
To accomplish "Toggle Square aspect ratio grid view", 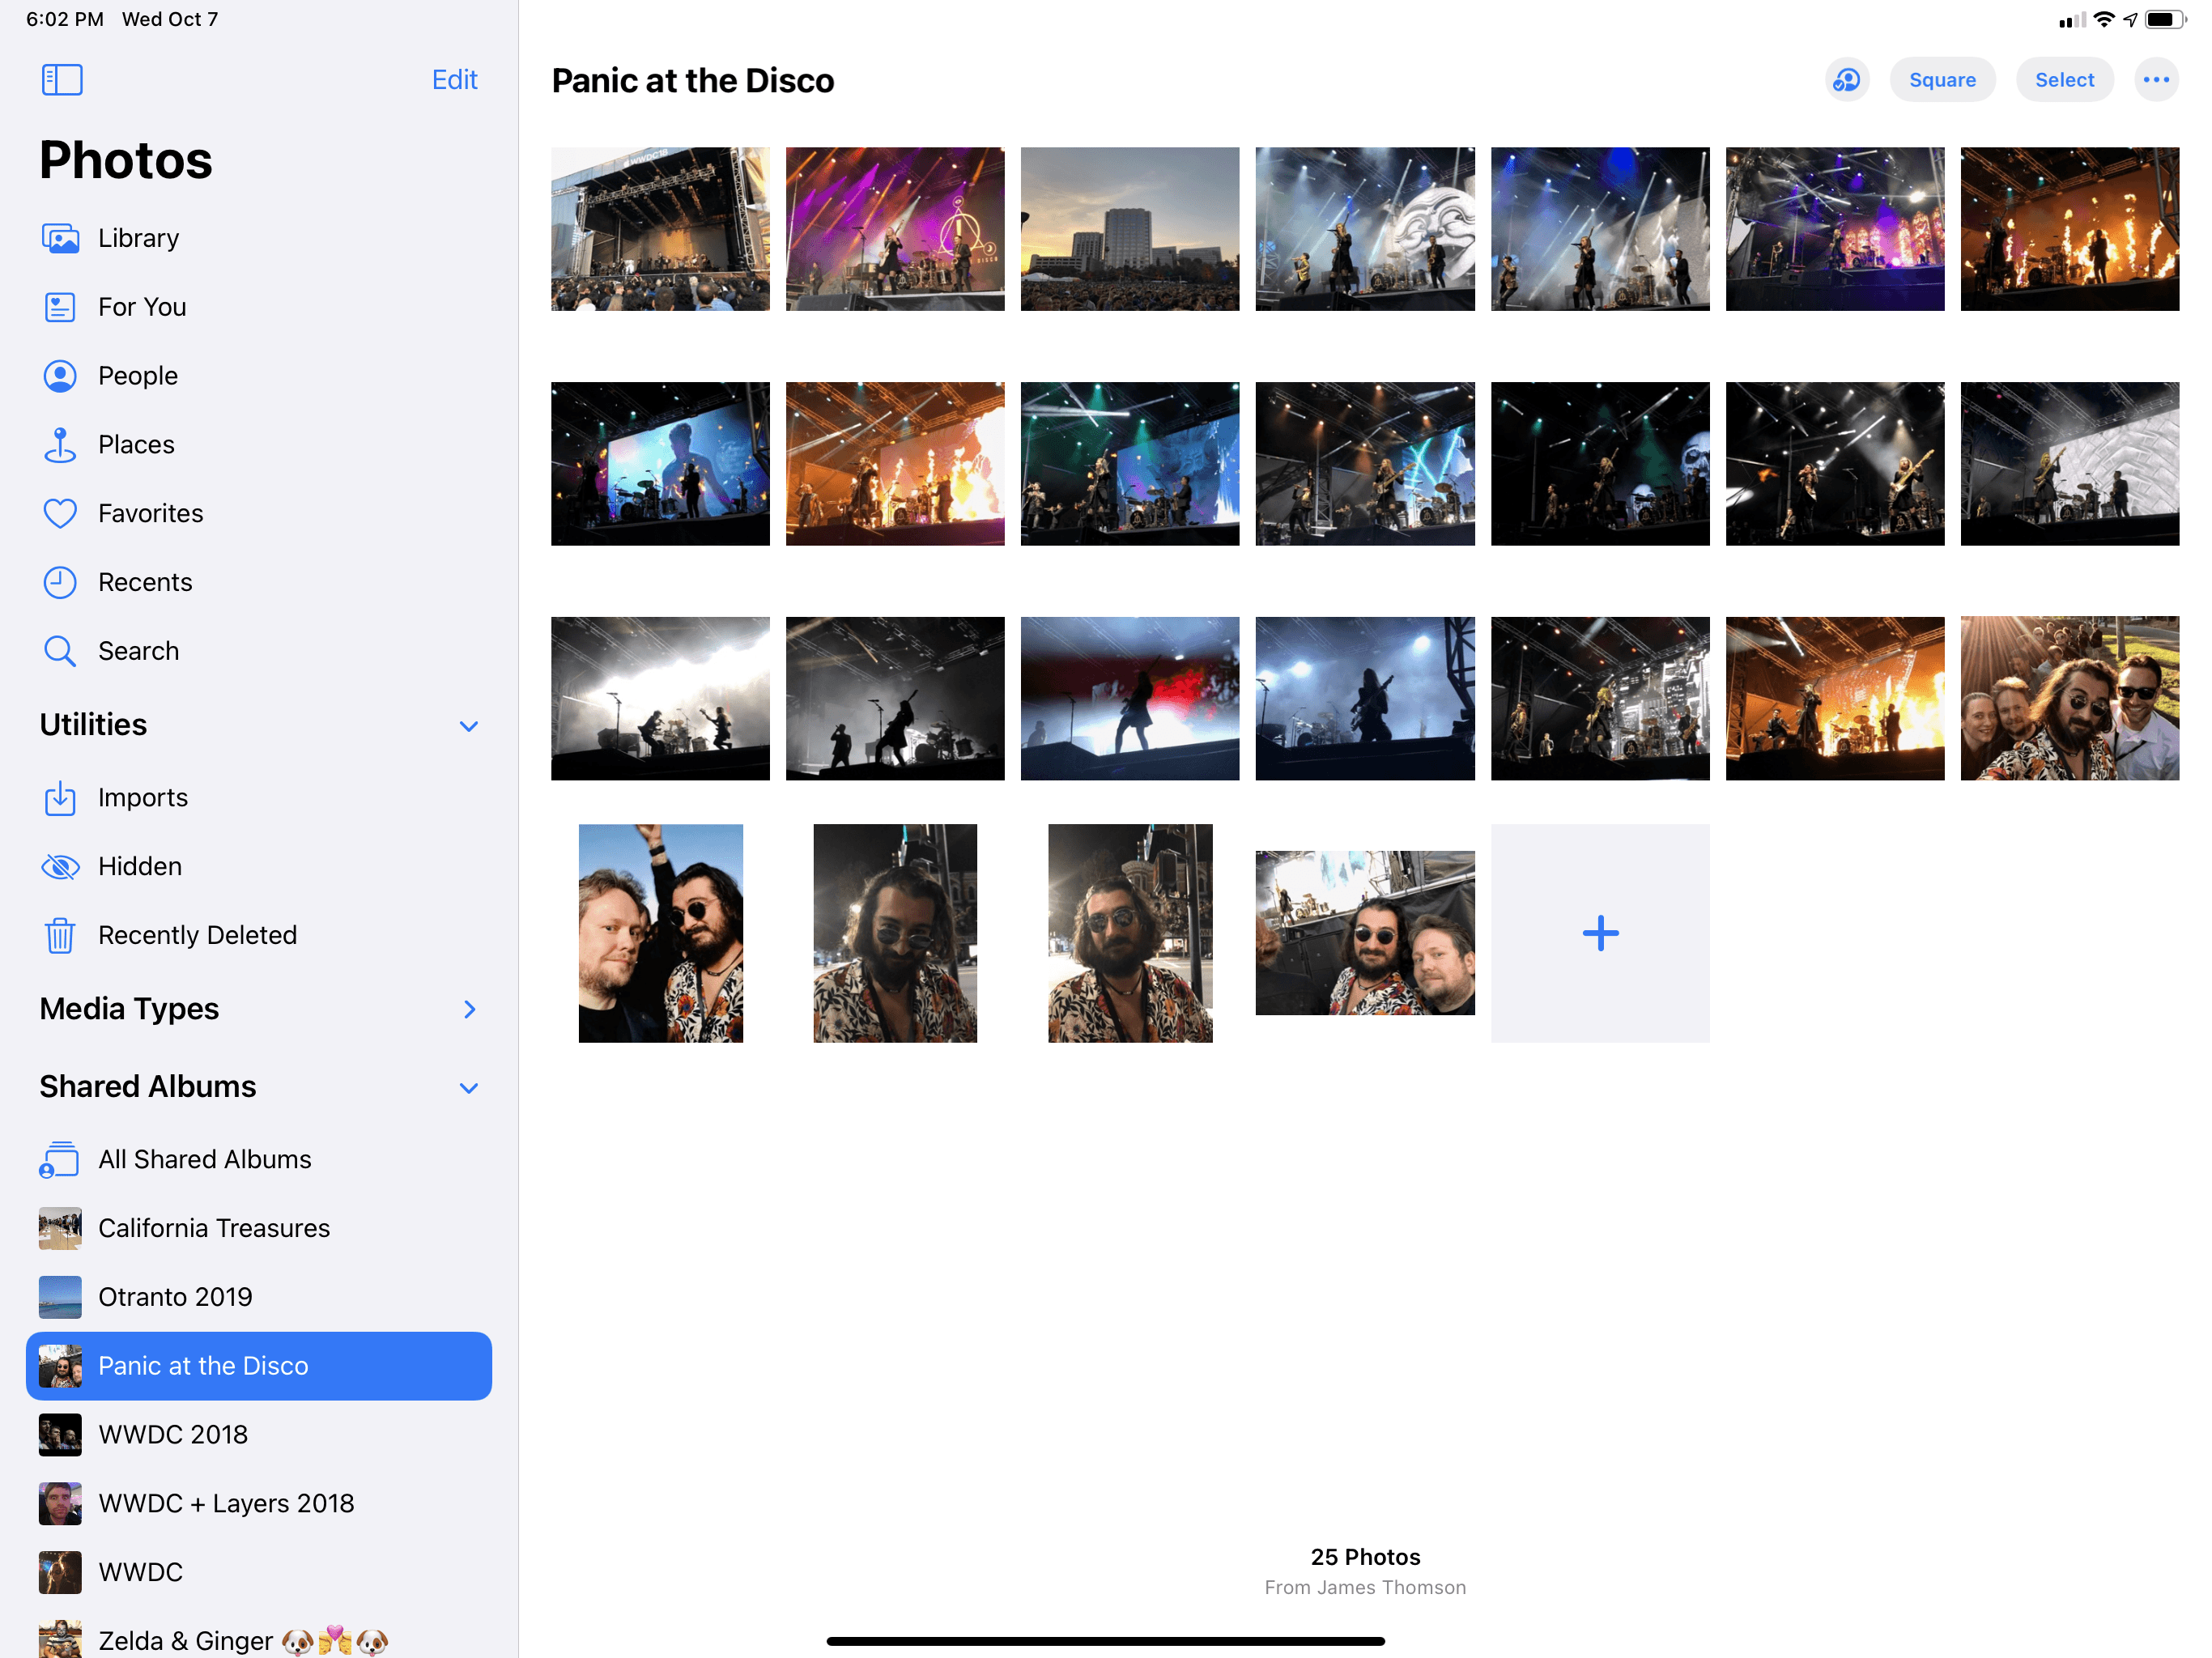I will (x=1942, y=80).
